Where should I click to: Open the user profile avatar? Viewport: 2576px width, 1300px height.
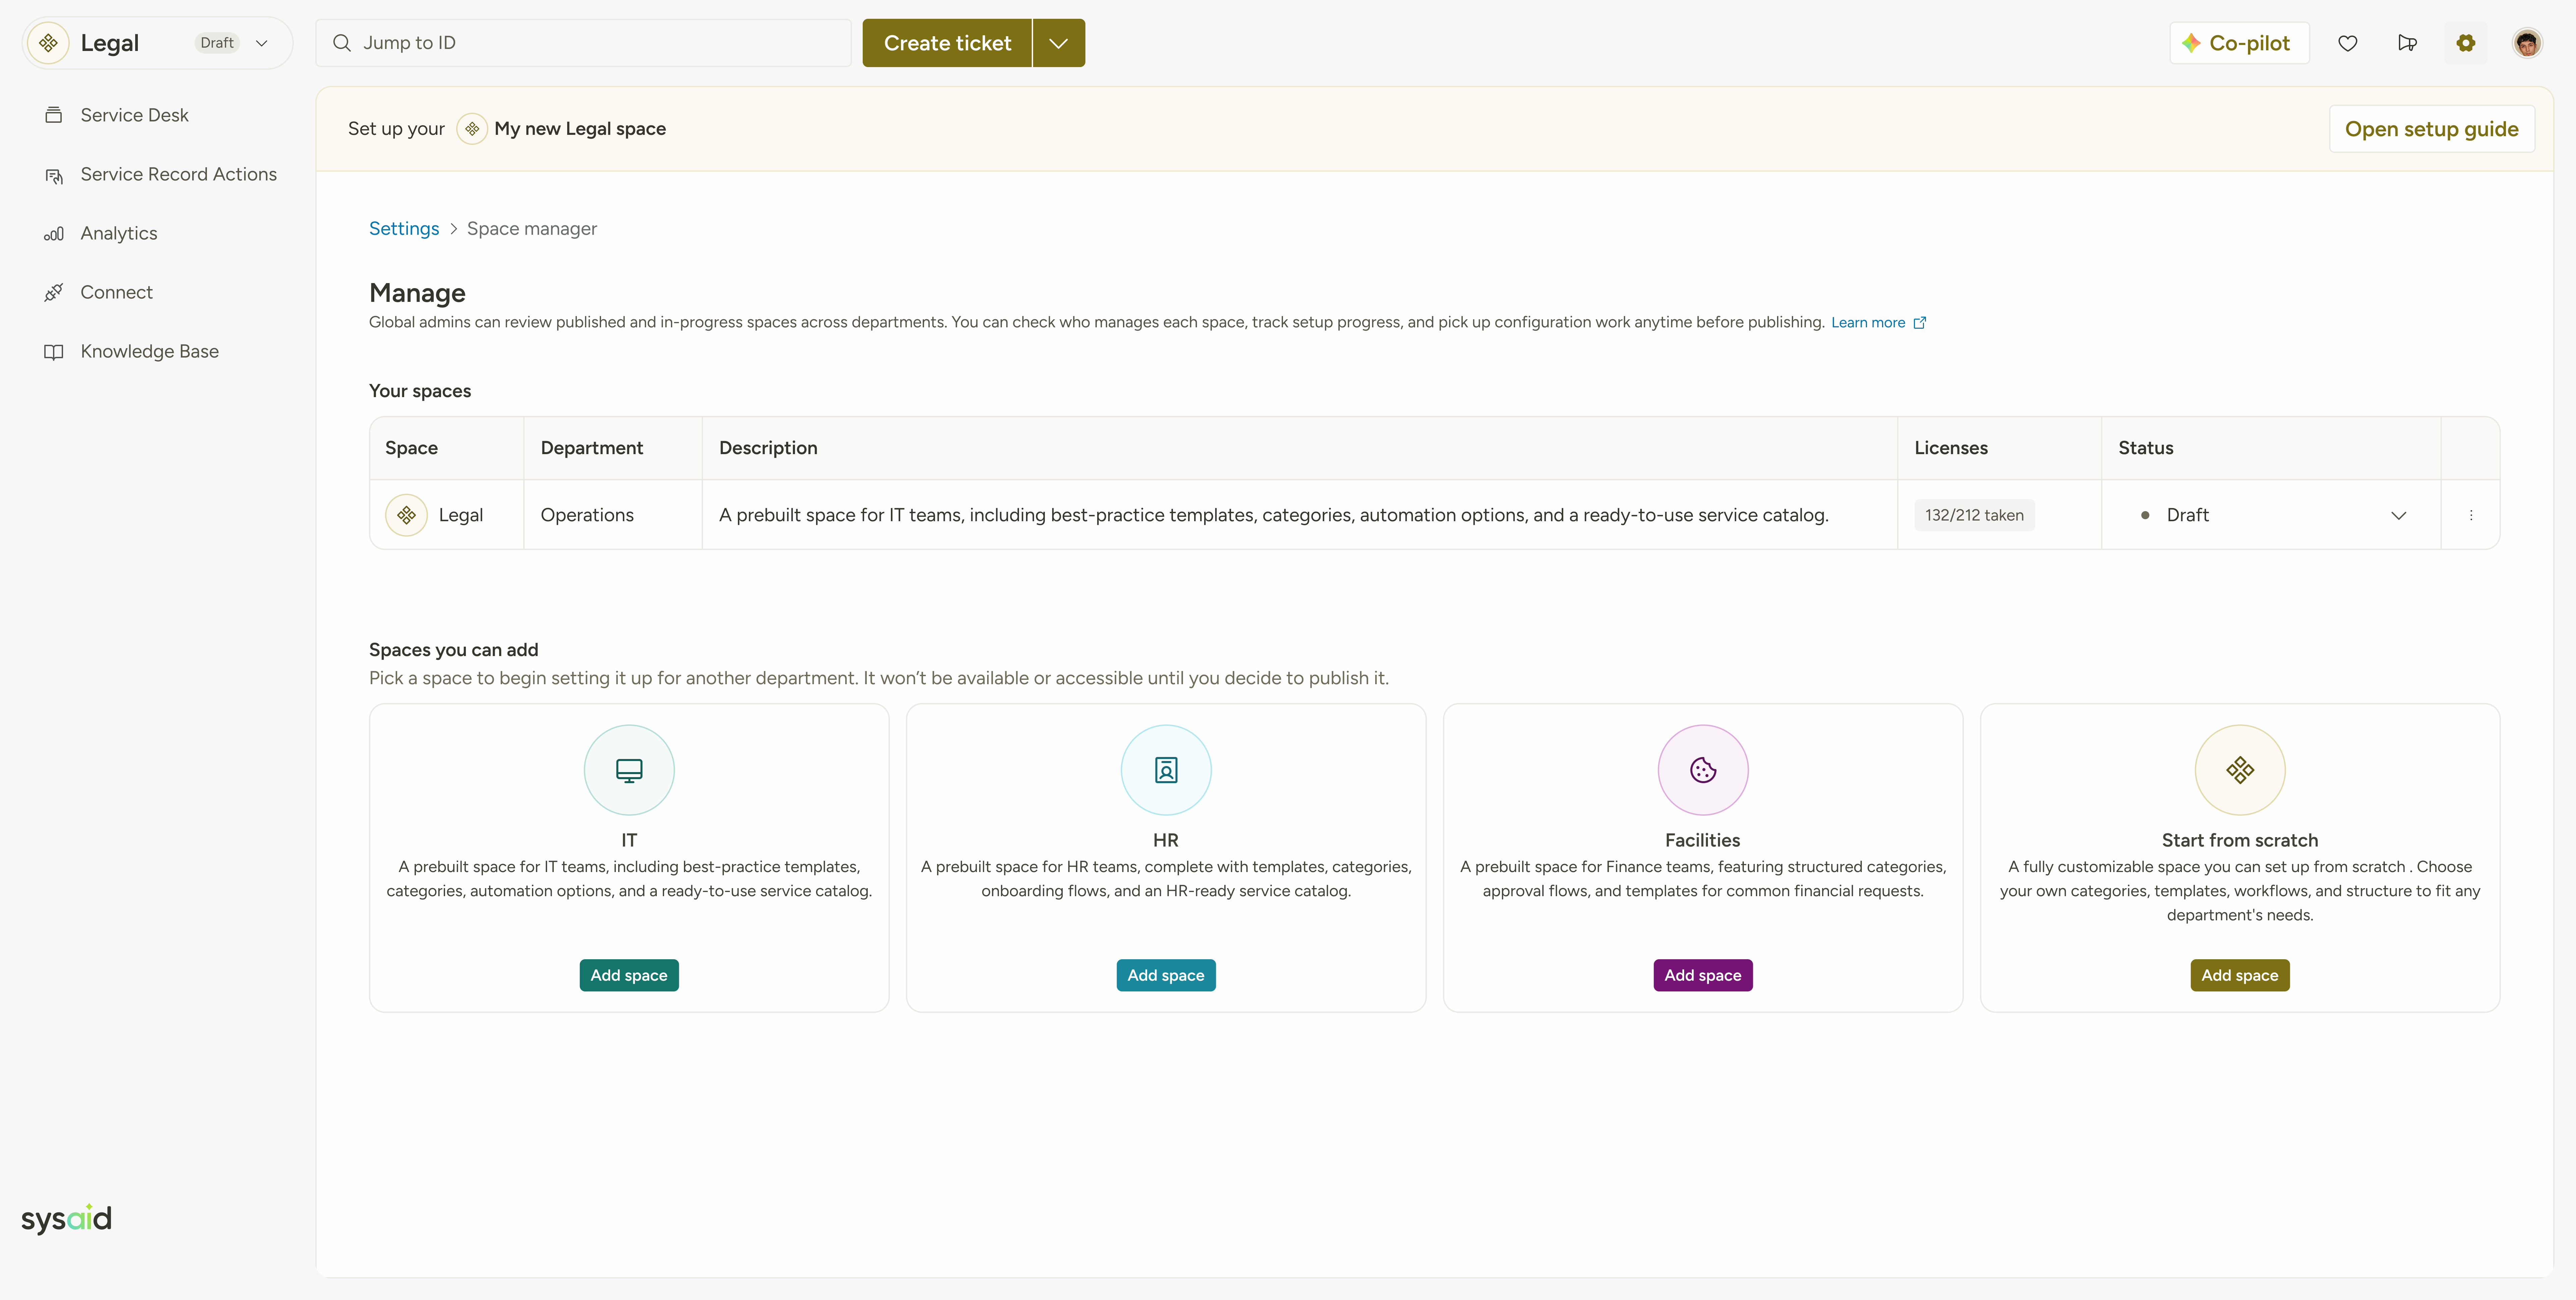2527,43
